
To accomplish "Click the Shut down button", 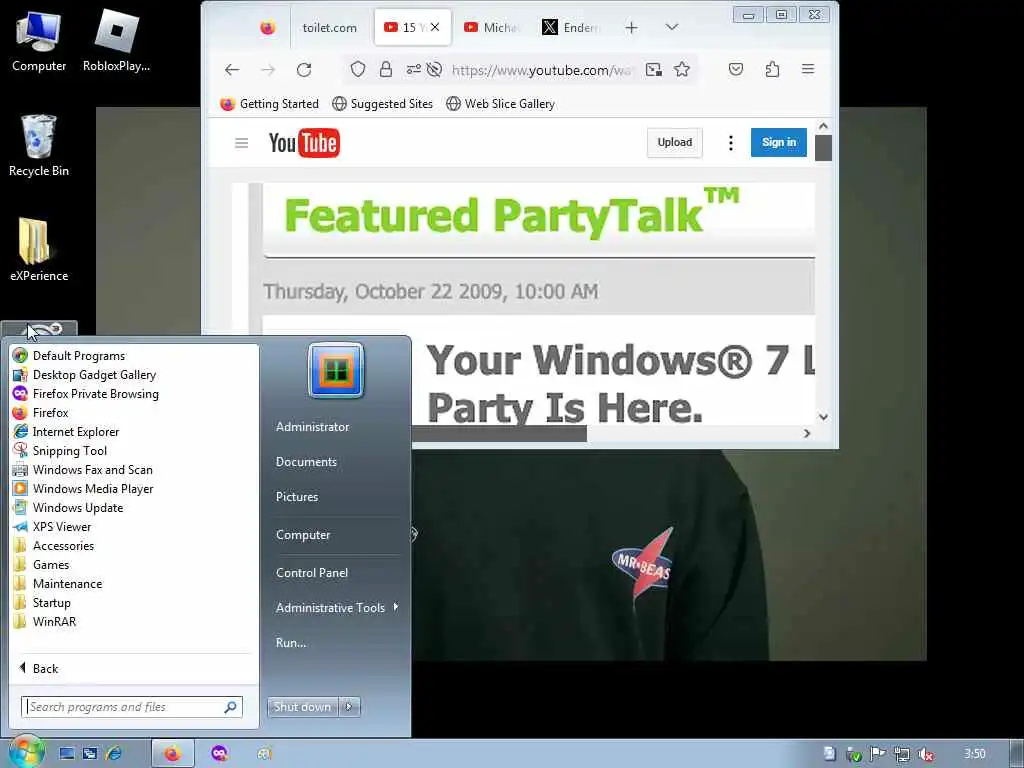I will tap(302, 707).
